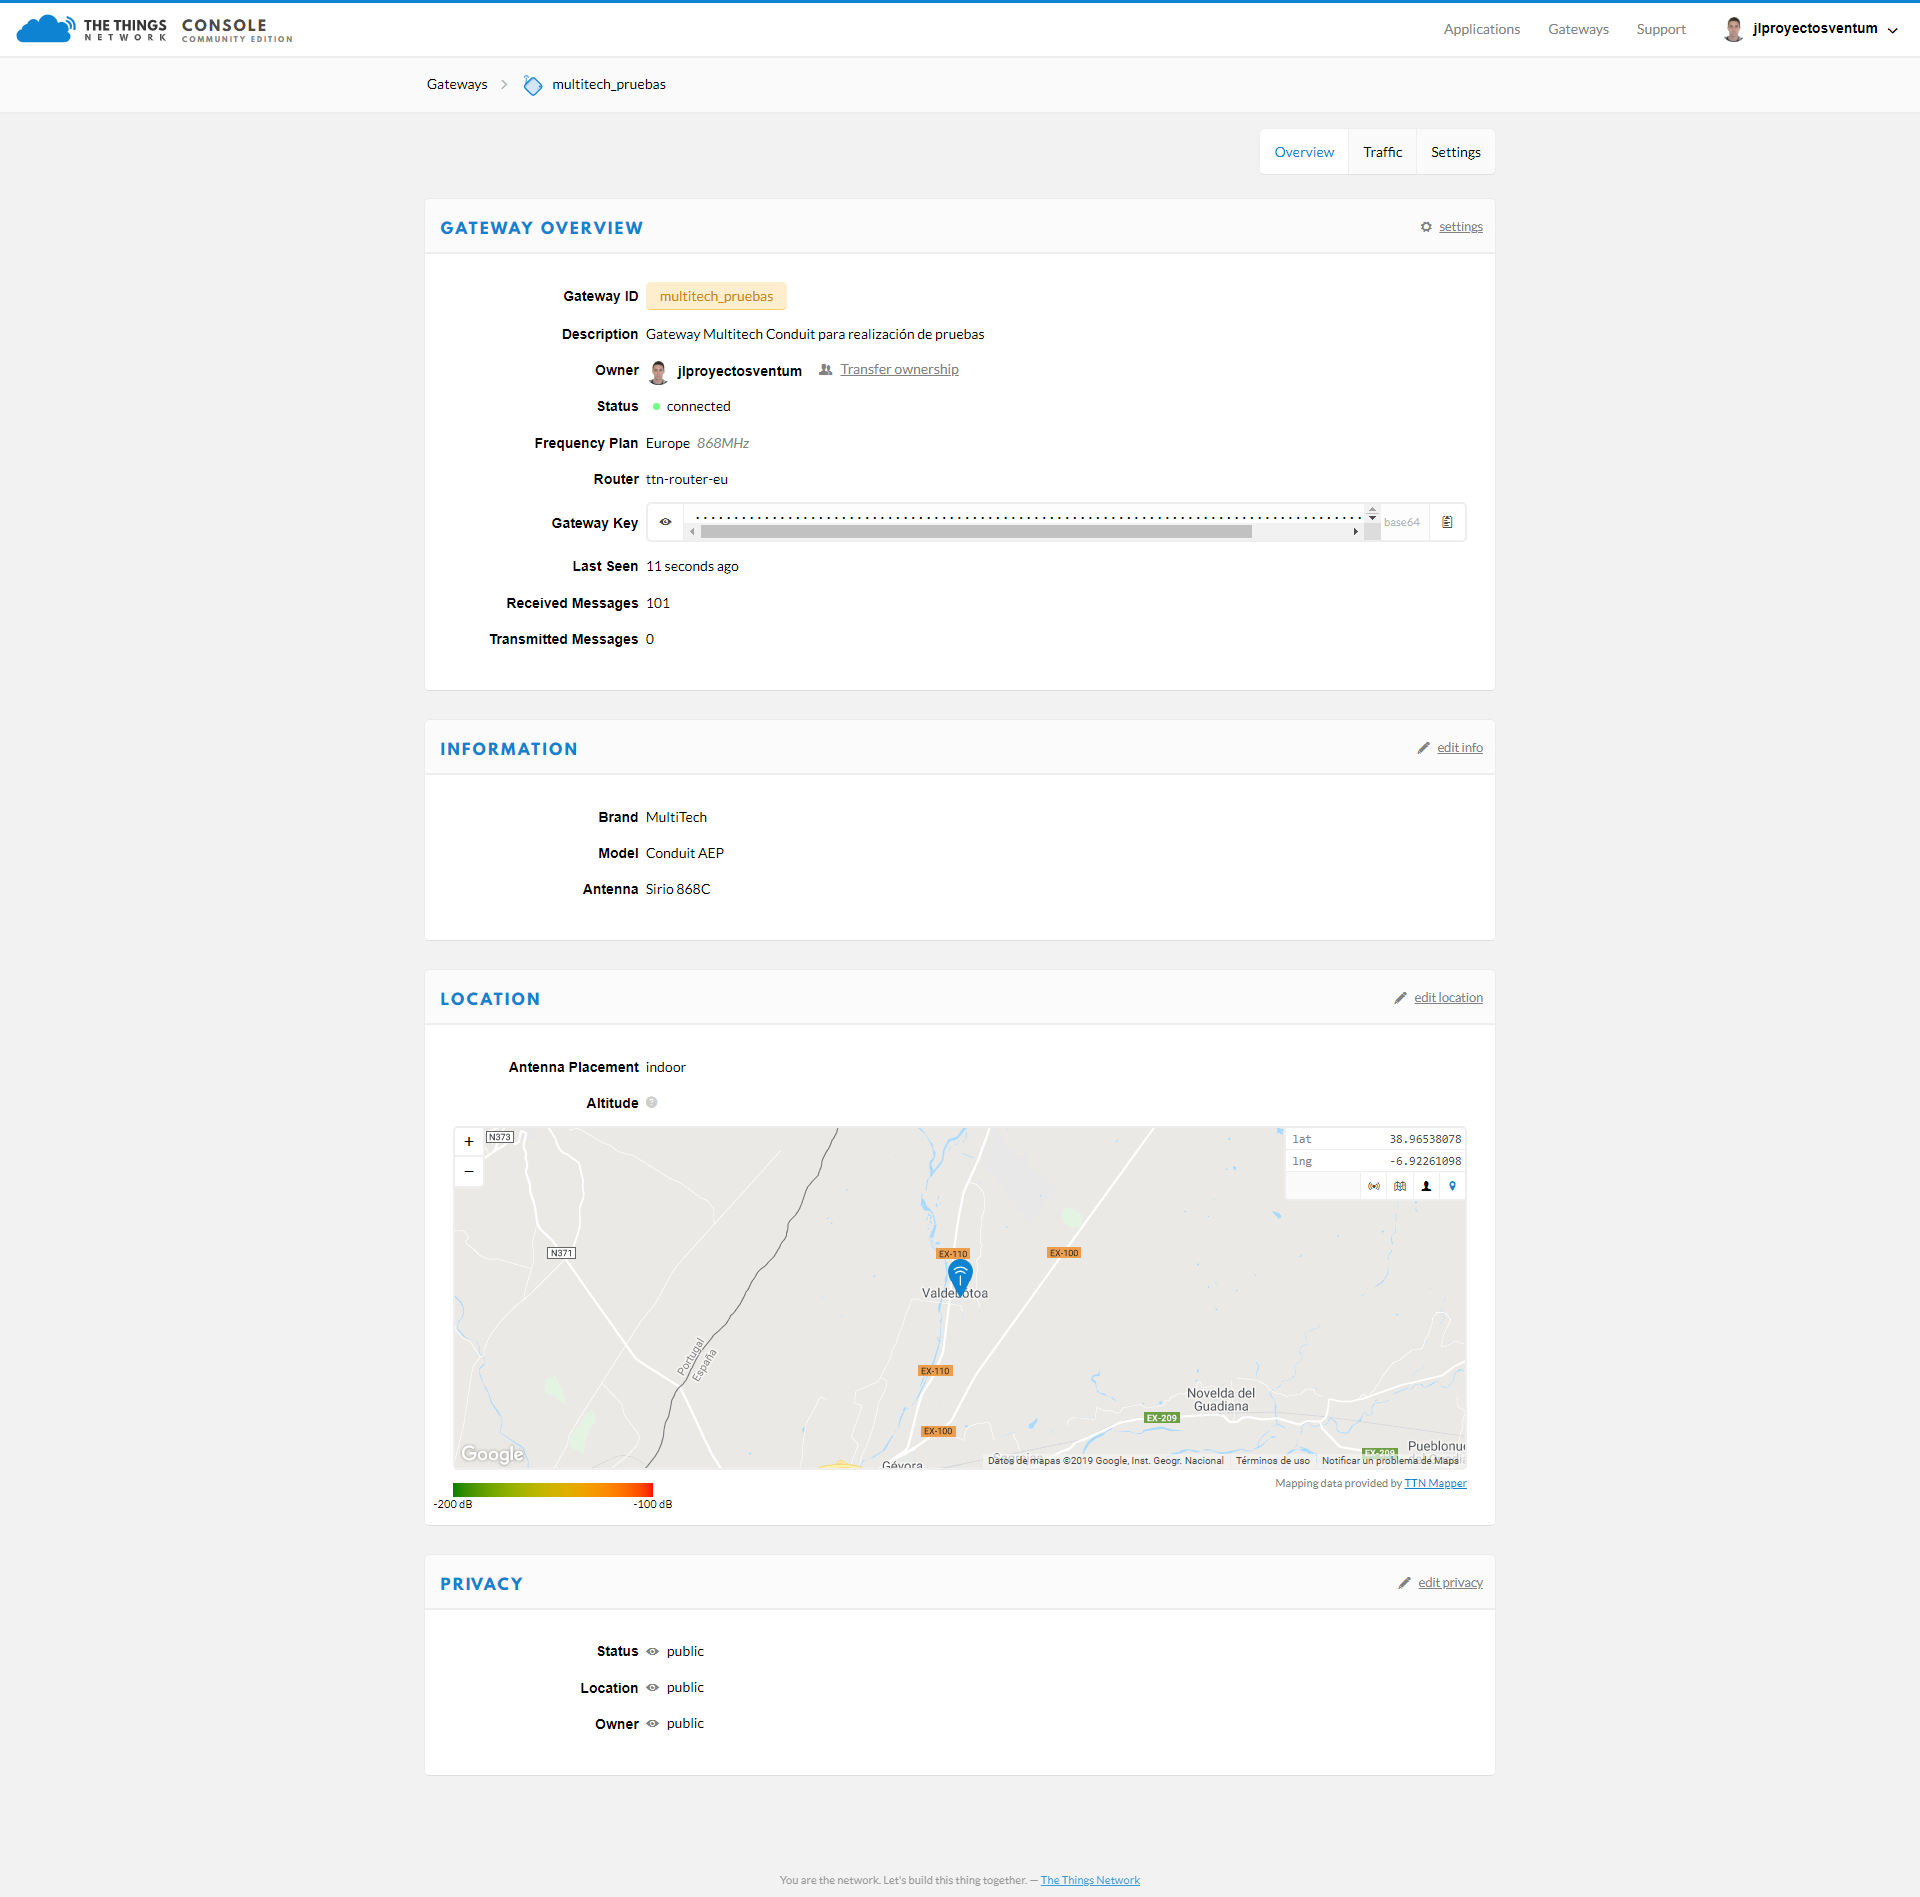
Task: Click the edit info pencil icon
Action: click(1423, 748)
